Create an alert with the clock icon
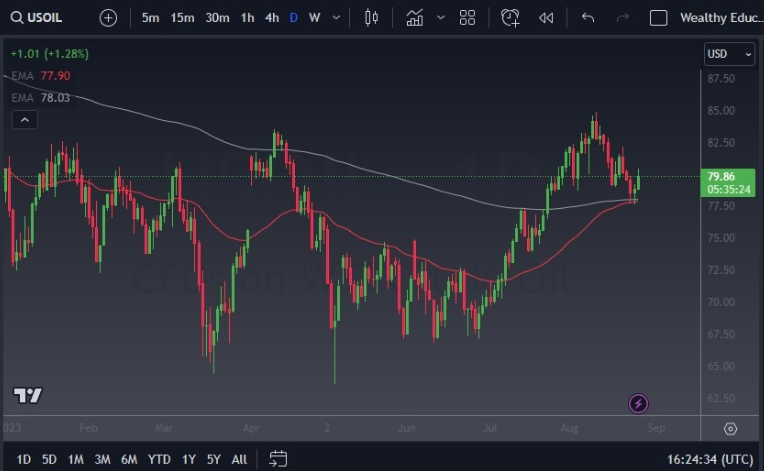The width and height of the screenshot is (764, 471). tap(510, 18)
